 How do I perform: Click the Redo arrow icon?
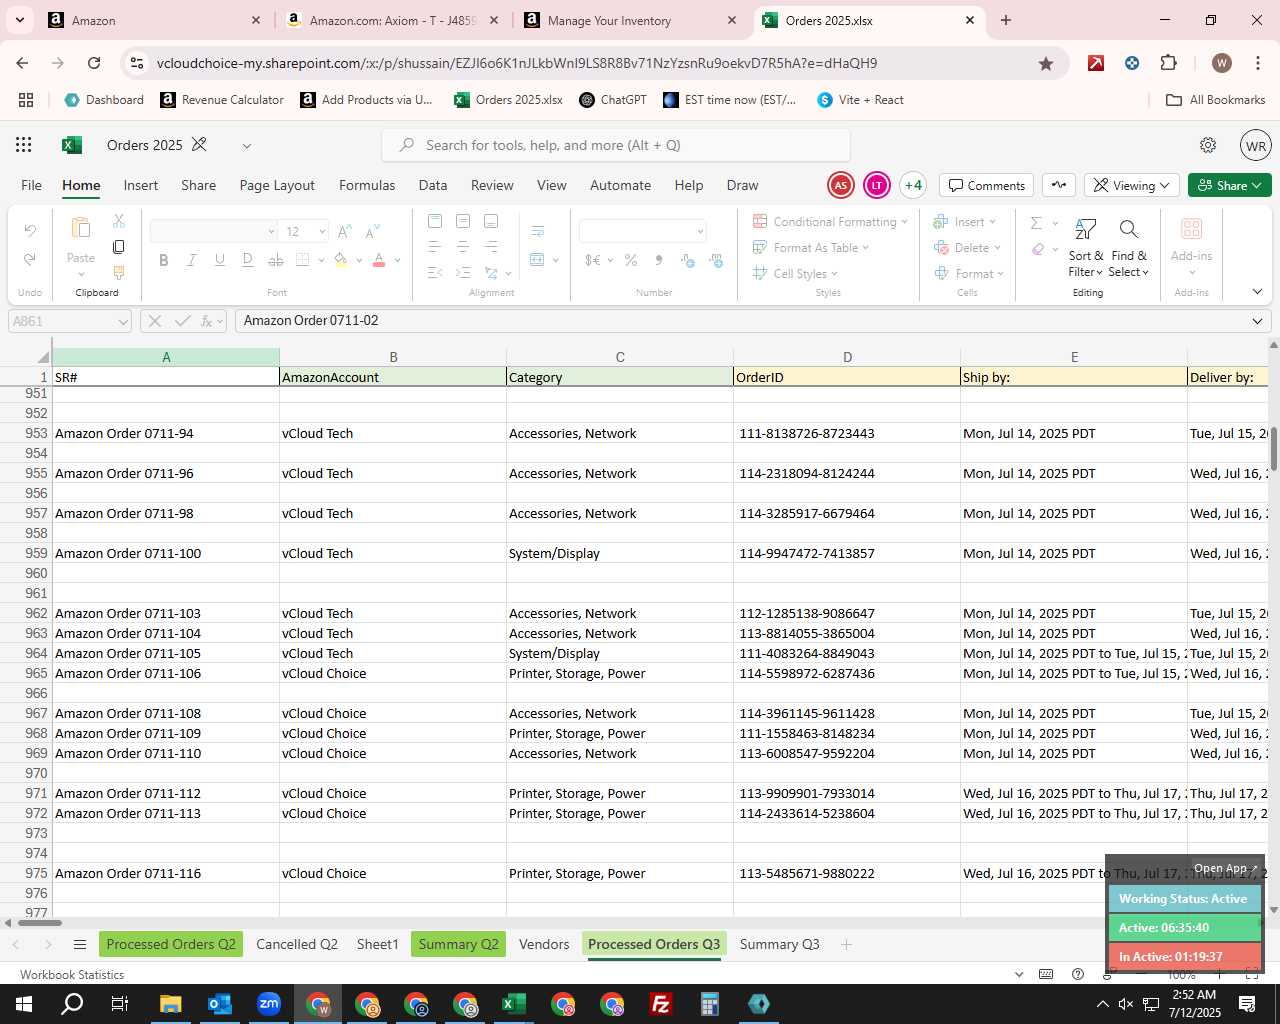(30, 259)
